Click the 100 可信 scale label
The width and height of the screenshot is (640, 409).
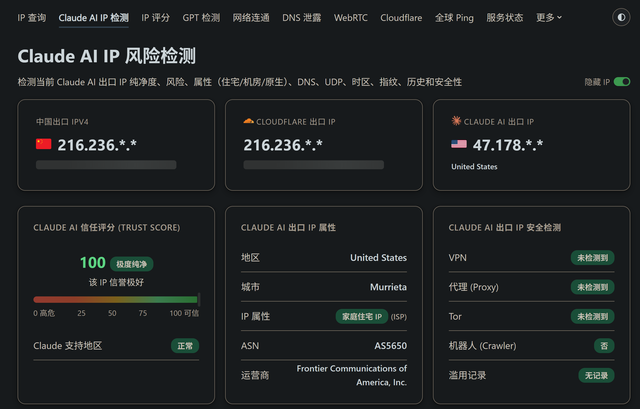click(184, 313)
